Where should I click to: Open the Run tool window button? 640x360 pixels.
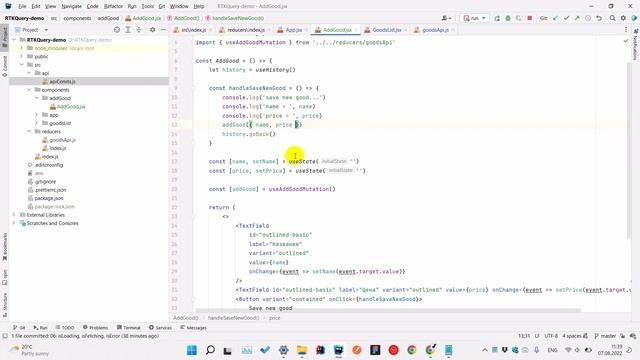[x=40, y=328]
